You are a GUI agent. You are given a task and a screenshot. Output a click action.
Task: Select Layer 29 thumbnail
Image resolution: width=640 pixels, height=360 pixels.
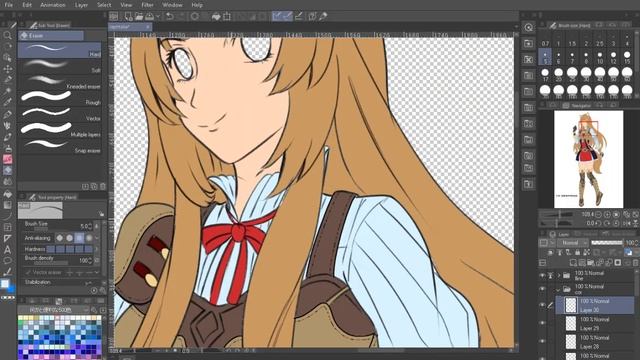pyautogui.click(x=571, y=323)
